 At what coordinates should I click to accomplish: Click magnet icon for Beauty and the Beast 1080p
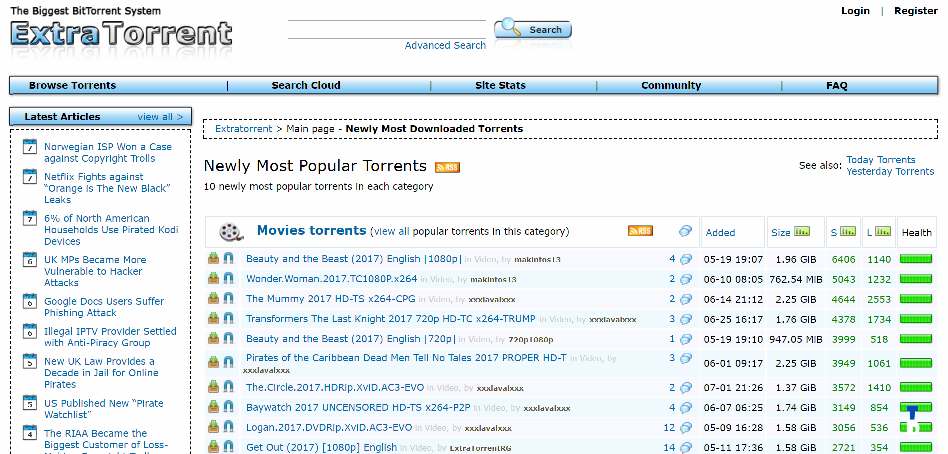coord(228,259)
